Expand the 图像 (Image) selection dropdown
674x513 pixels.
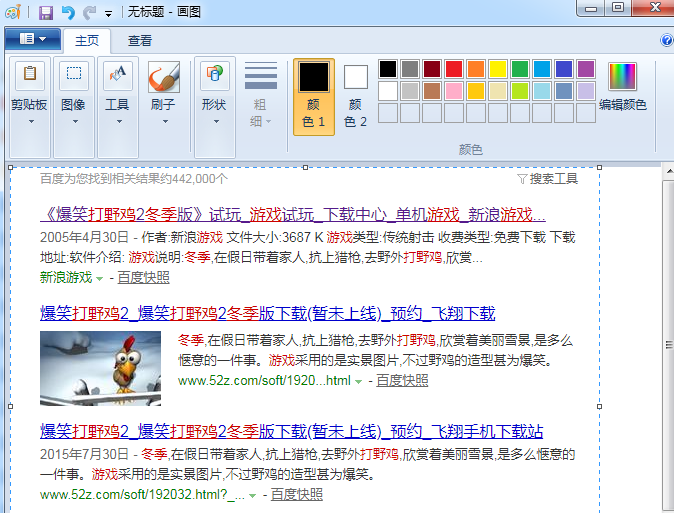click(x=73, y=122)
